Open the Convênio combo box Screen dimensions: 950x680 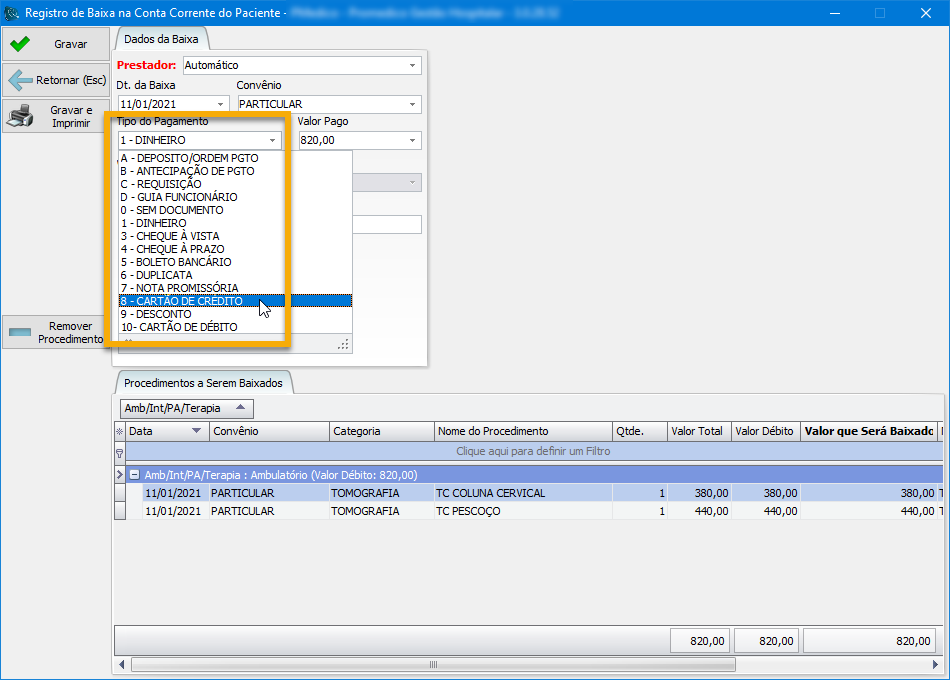coord(412,104)
